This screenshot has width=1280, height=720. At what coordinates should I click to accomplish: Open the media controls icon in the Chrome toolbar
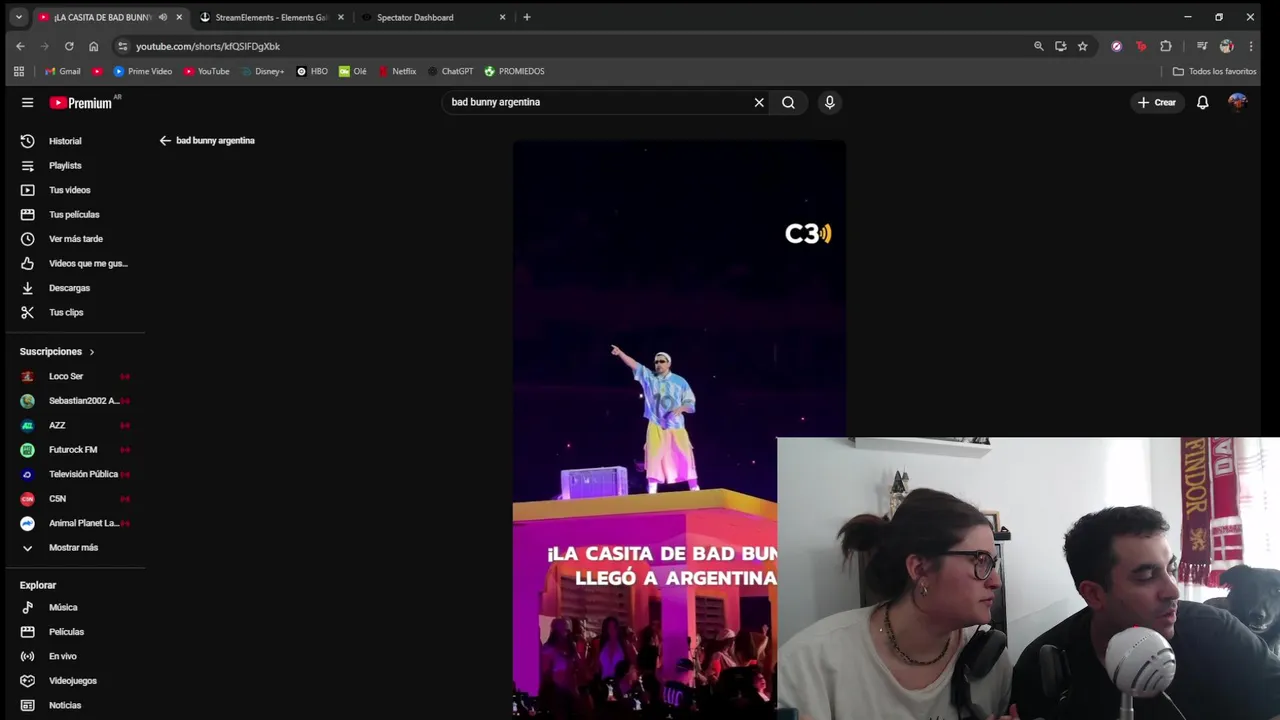(x=1202, y=46)
